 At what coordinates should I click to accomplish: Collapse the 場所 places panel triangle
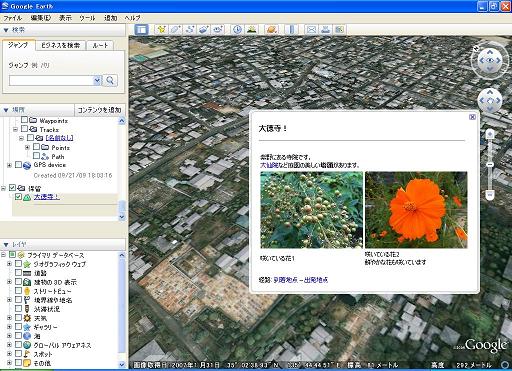(6, 110)
